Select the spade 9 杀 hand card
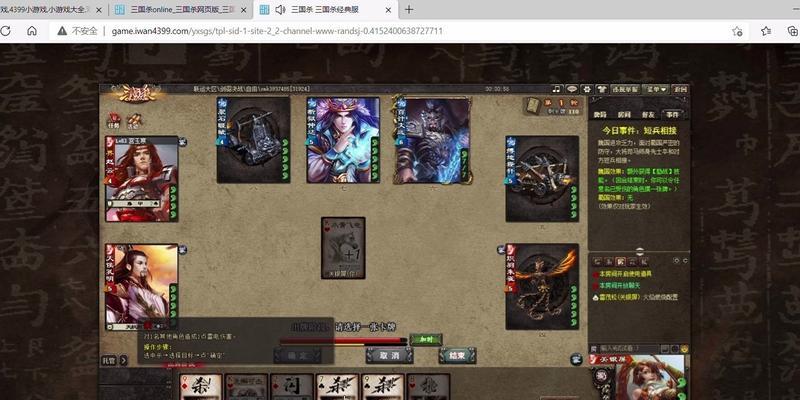The height and width of the screenshot is (400, 800). (x=382, y=387)
